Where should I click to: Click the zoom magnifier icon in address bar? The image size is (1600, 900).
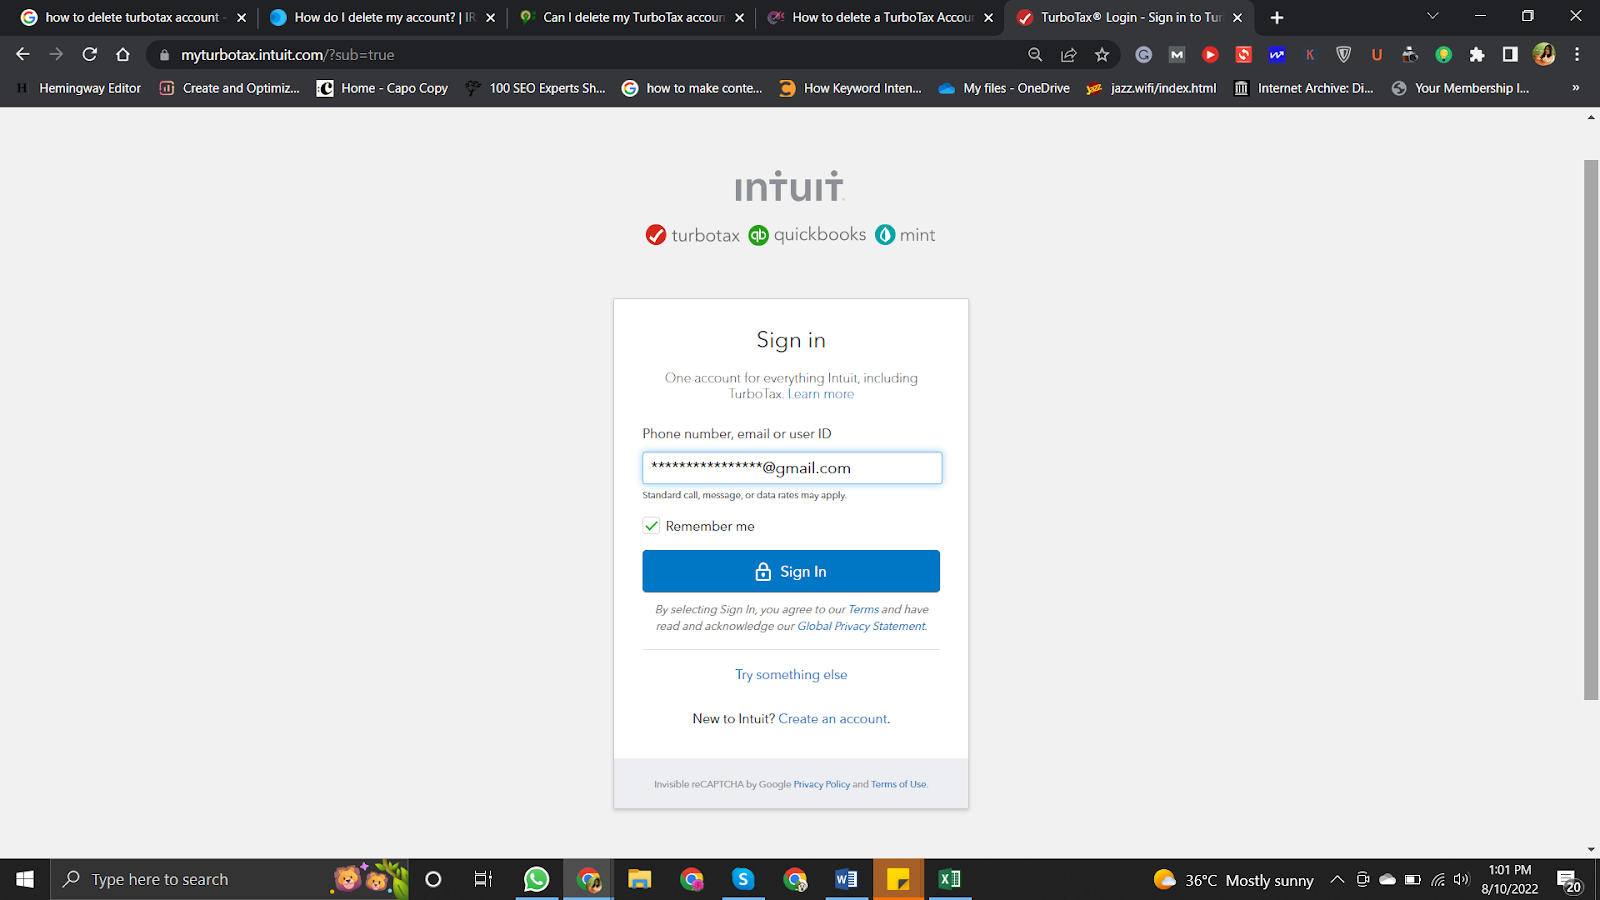[x=1035, y=55]
